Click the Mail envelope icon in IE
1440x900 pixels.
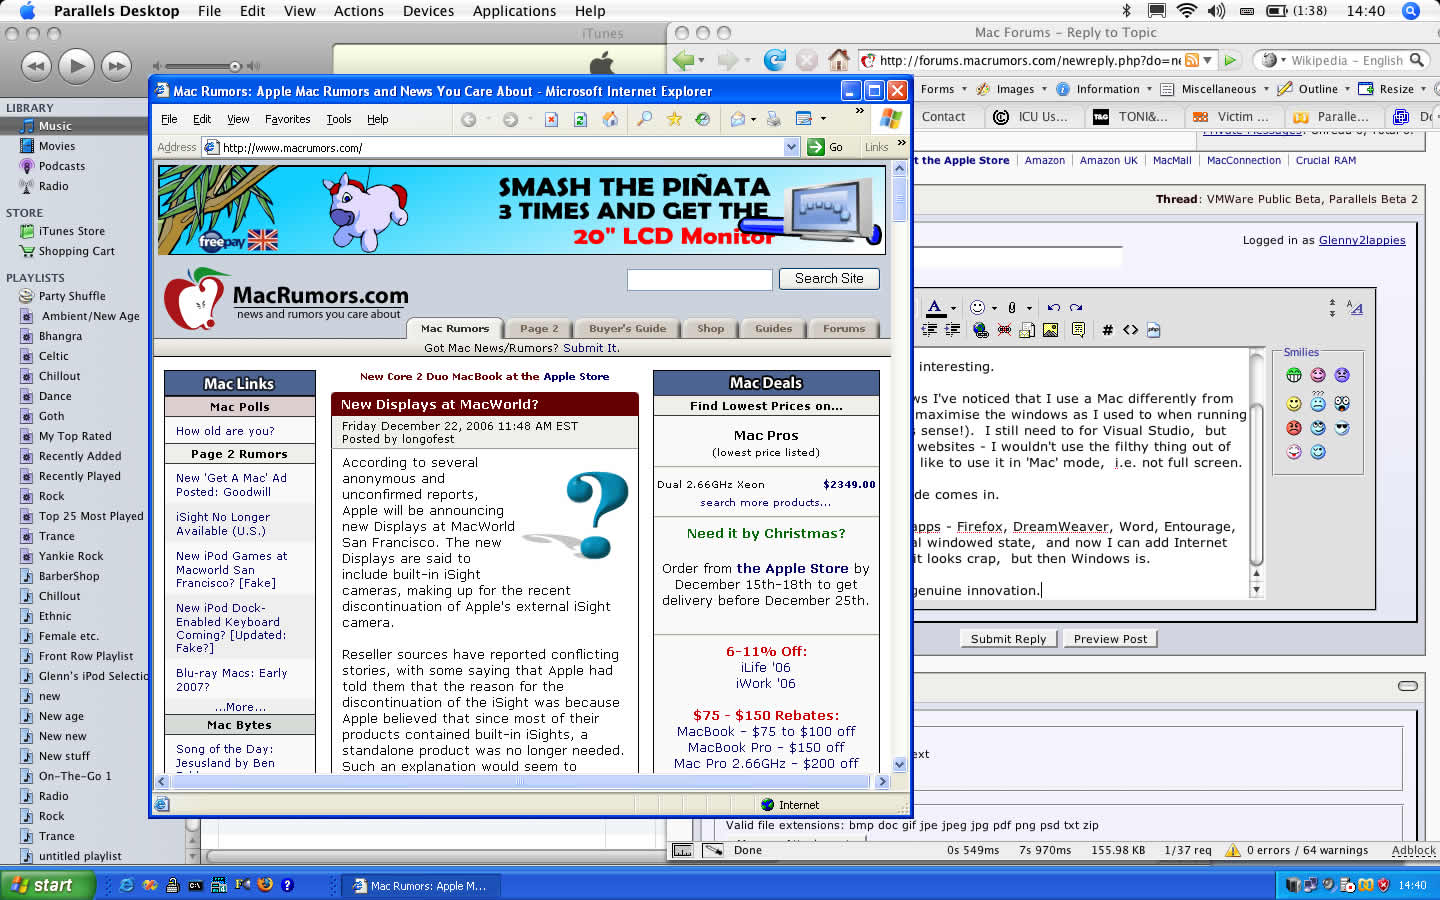tap(738, 119)
